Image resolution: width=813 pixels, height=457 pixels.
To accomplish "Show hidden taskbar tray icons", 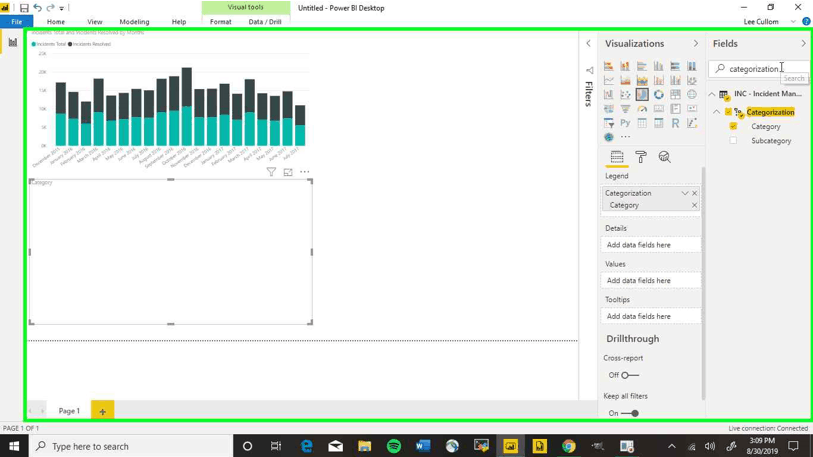I will [671, 446].
